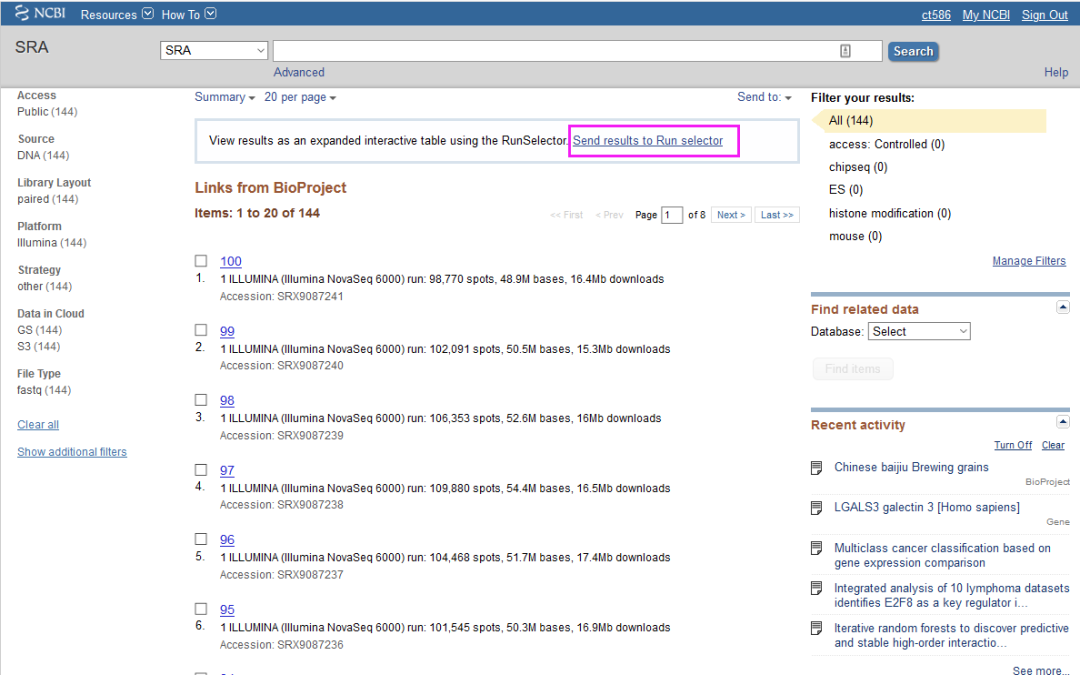Click document icon beside LGALS3 galectin 3
1080x675 pixels.
(817, 508)
